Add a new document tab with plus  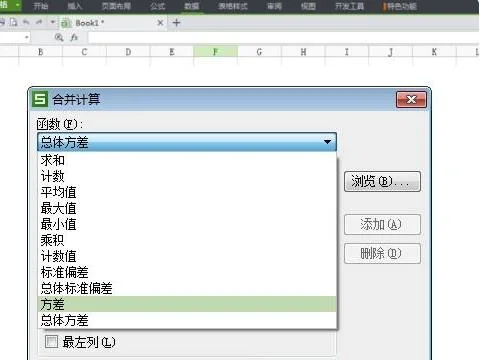[176, 23]
